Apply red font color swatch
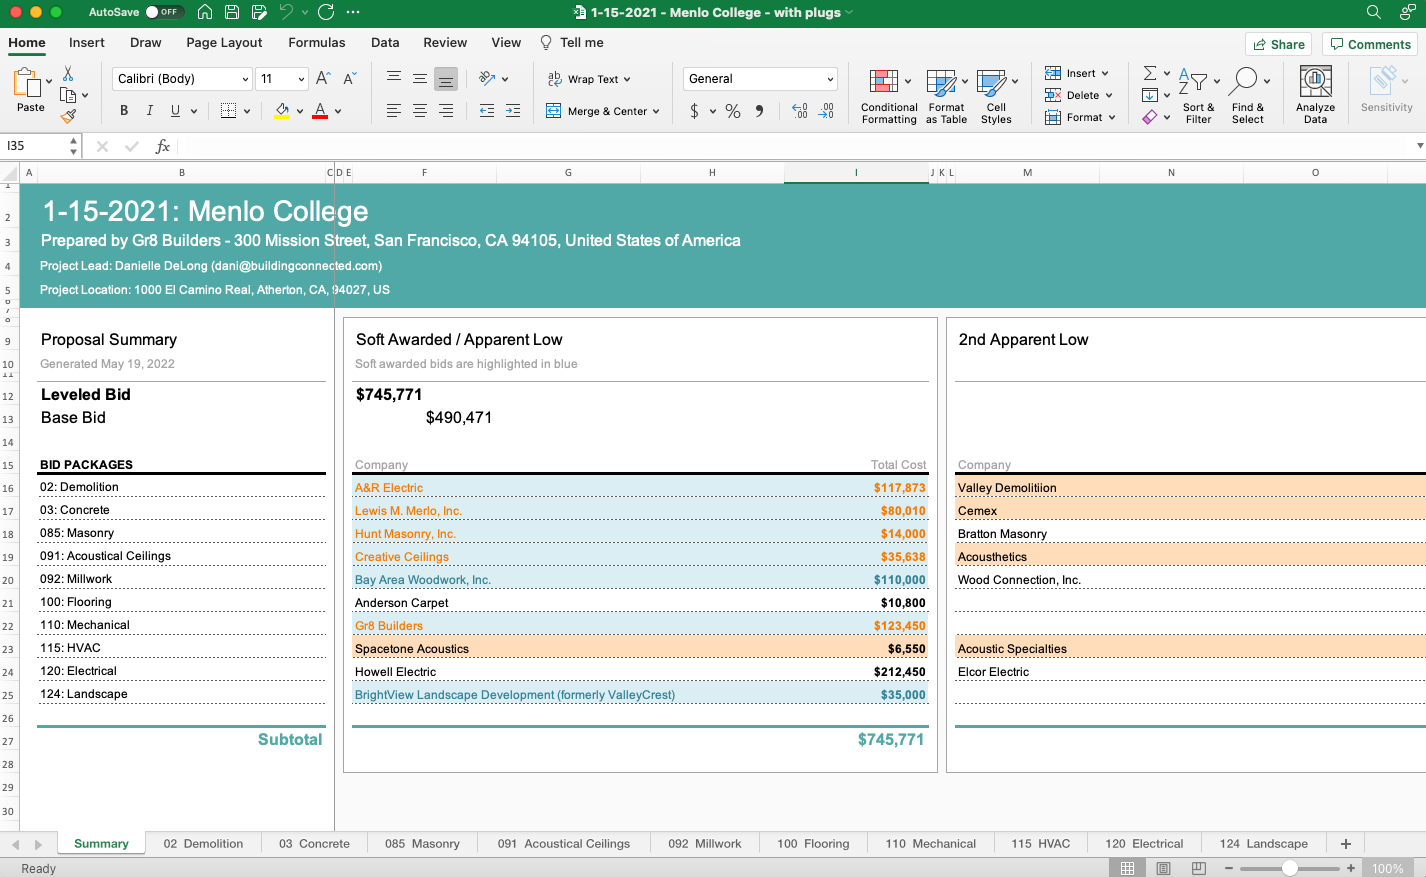Screen dimensions: 1426x877 click(320, 111)
